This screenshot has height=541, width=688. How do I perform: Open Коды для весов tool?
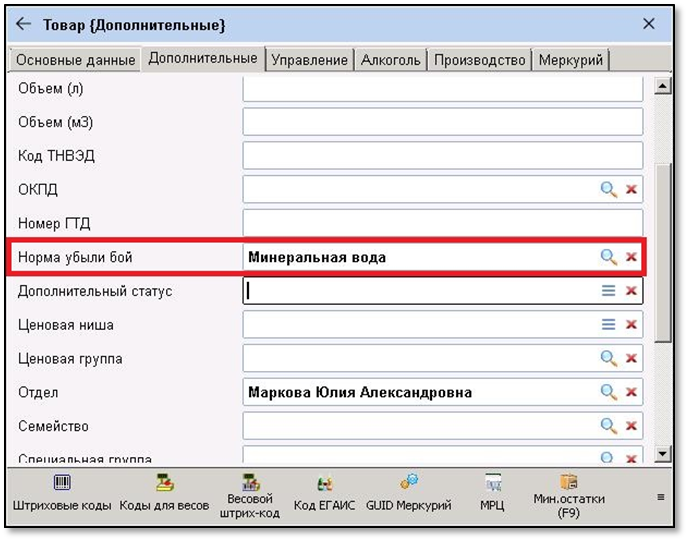coord(165,492)
